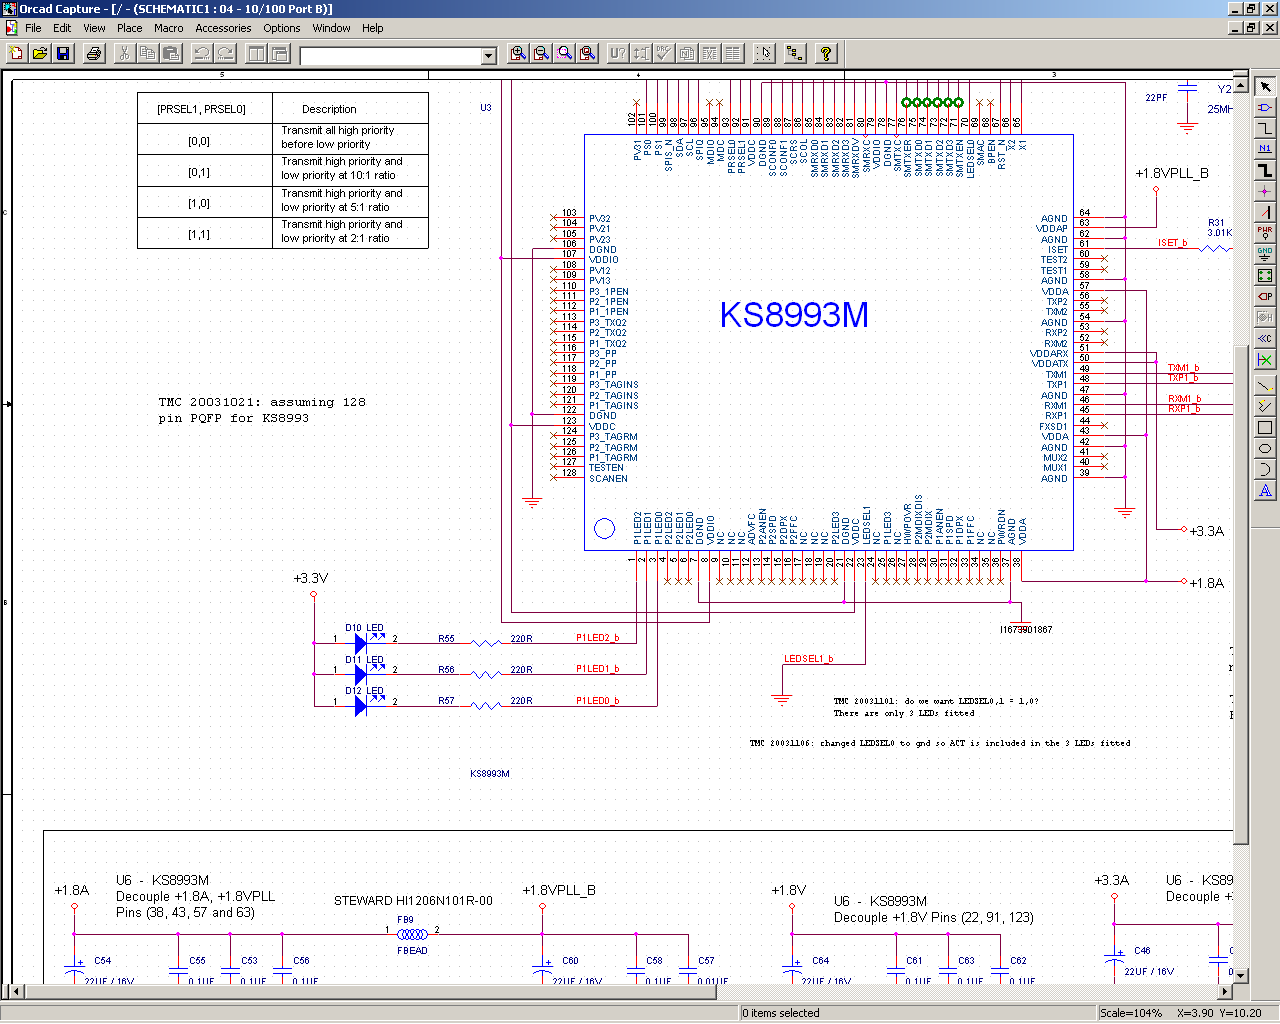
Task: Activate the Place Bus tool
Action: [x=1265, y=170]
